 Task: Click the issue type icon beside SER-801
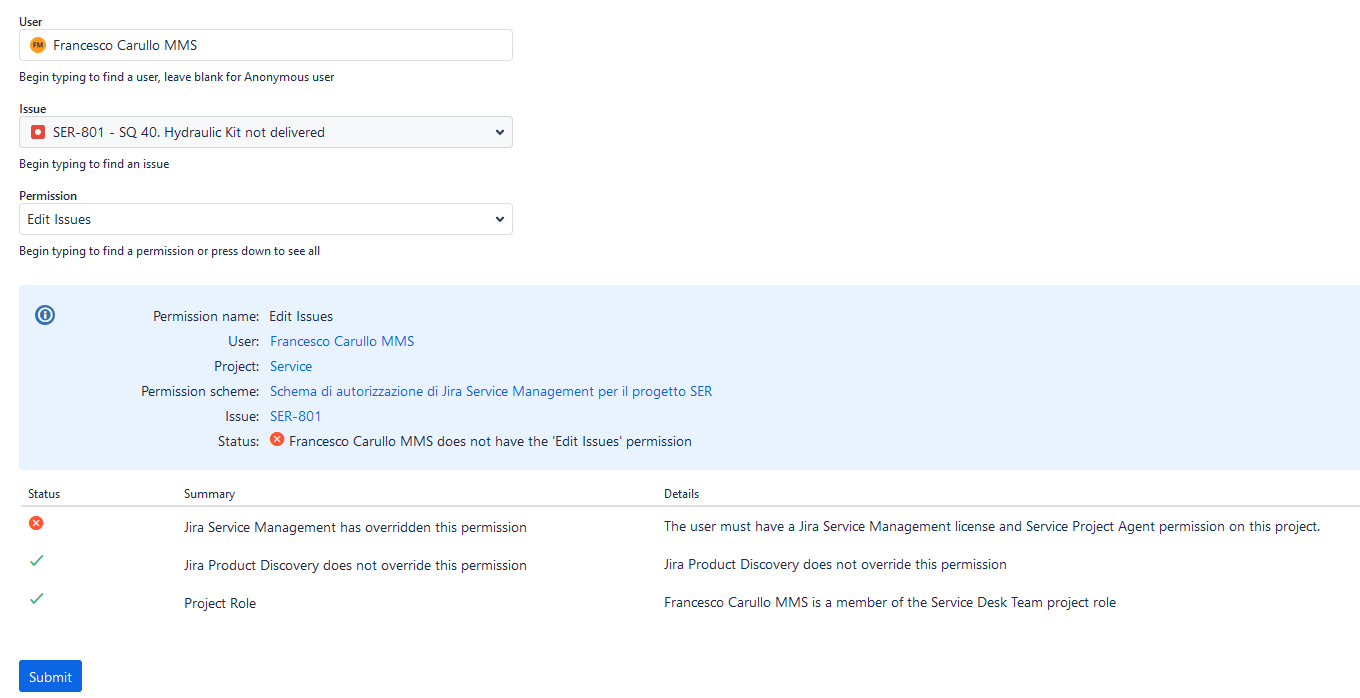coord(38,132)
